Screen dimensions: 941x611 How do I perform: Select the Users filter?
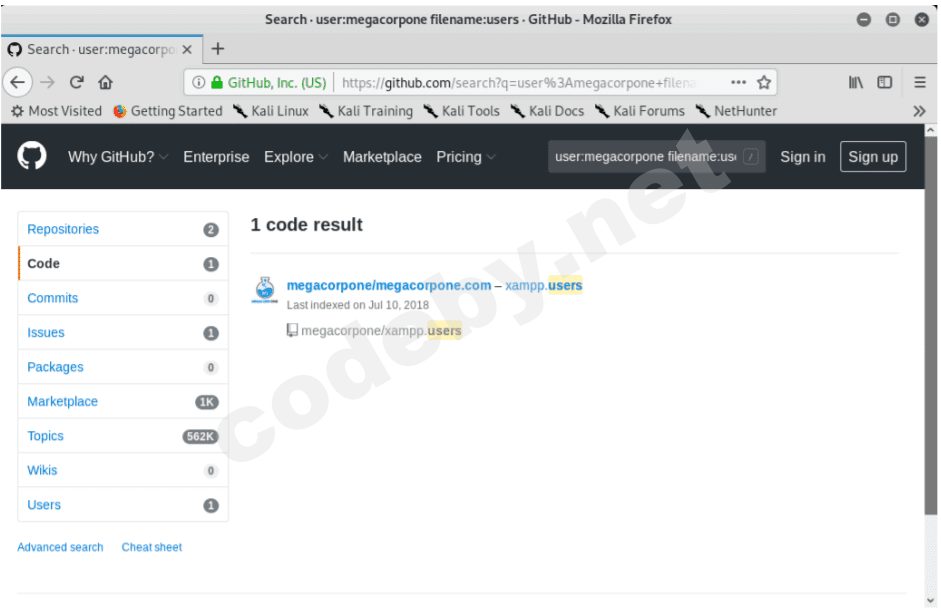coord(123,505)
